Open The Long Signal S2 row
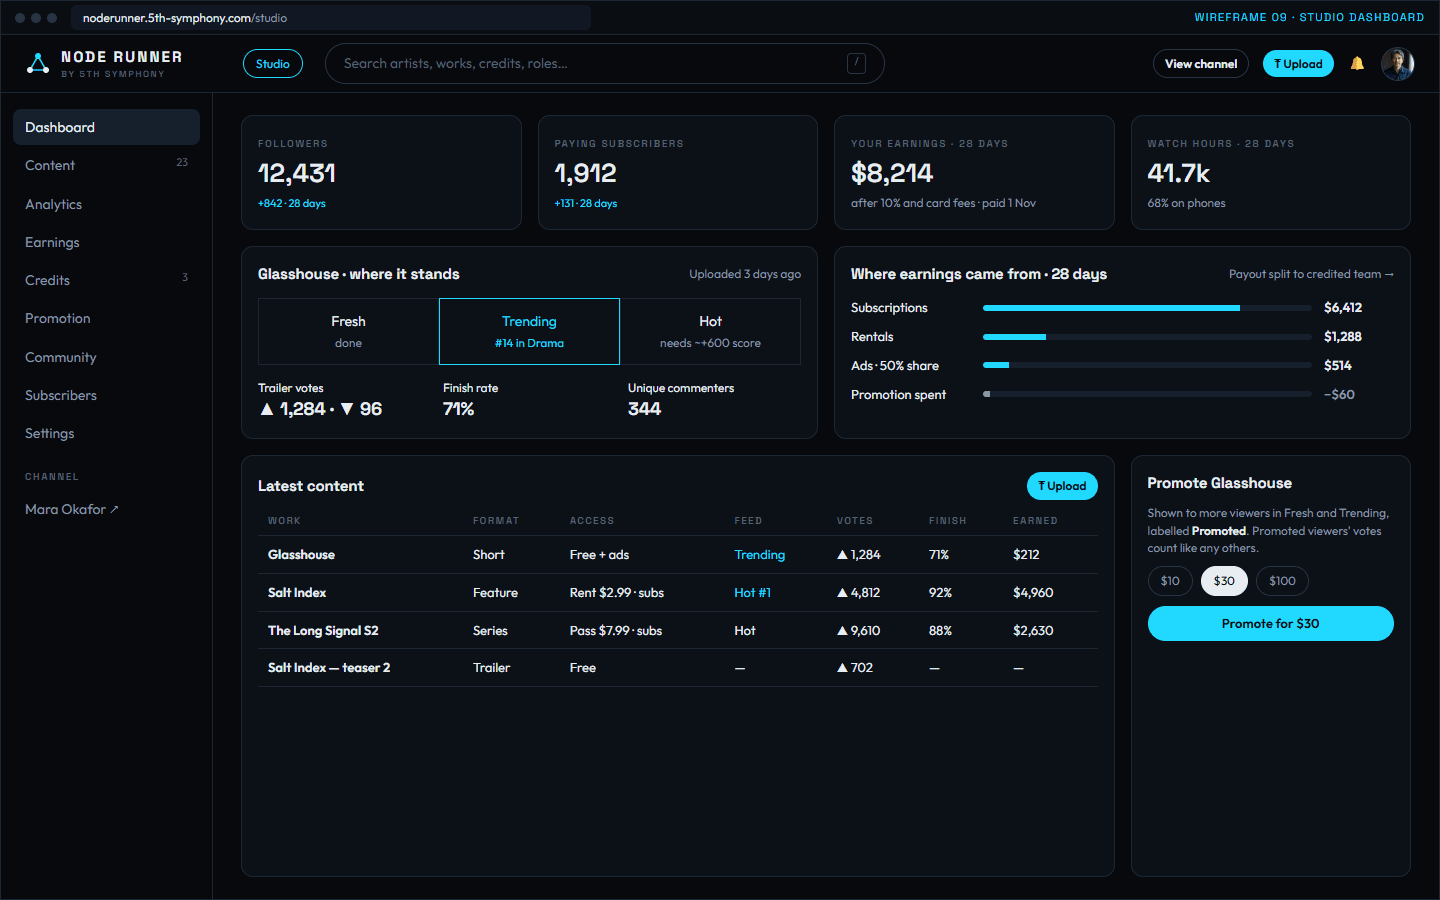 678,630
